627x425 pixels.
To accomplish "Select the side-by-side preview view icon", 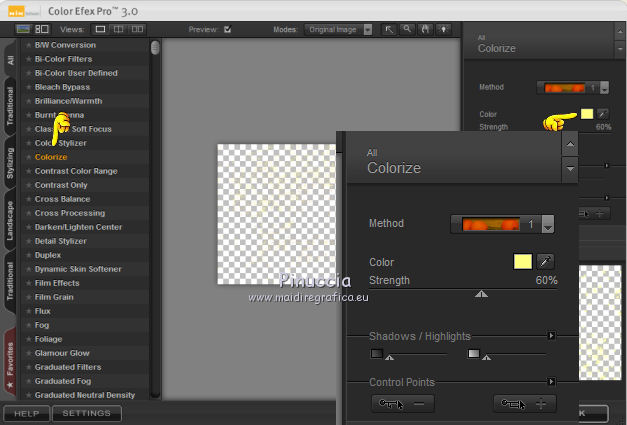I will pos(137,29).
